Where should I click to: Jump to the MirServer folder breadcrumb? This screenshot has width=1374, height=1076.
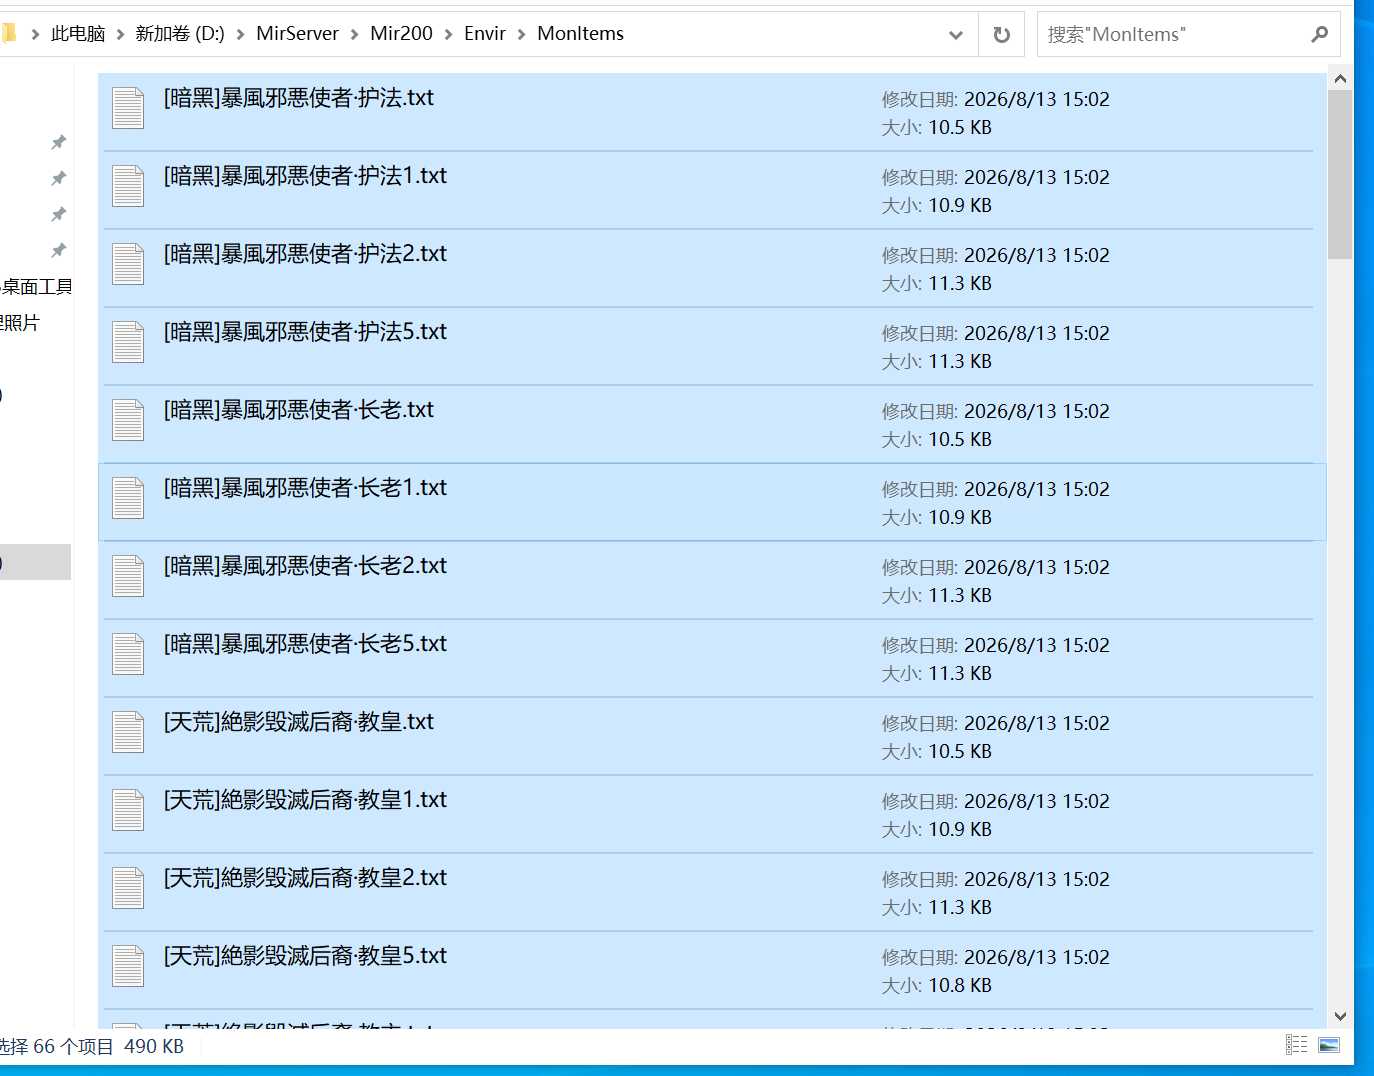coord(297,34)
